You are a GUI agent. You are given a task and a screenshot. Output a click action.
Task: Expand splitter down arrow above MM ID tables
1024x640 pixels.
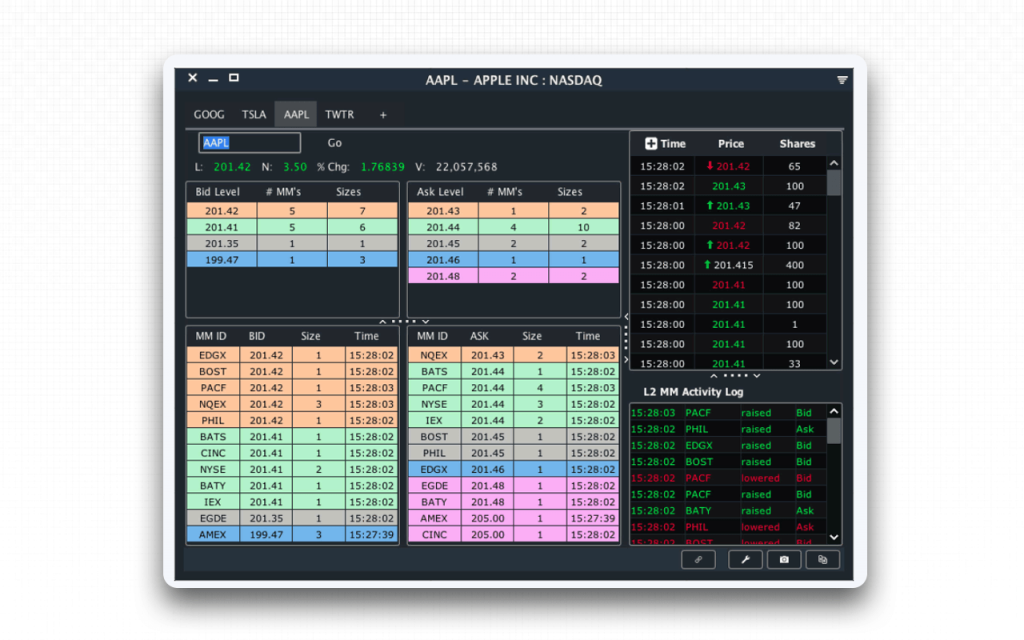(425, 321)
